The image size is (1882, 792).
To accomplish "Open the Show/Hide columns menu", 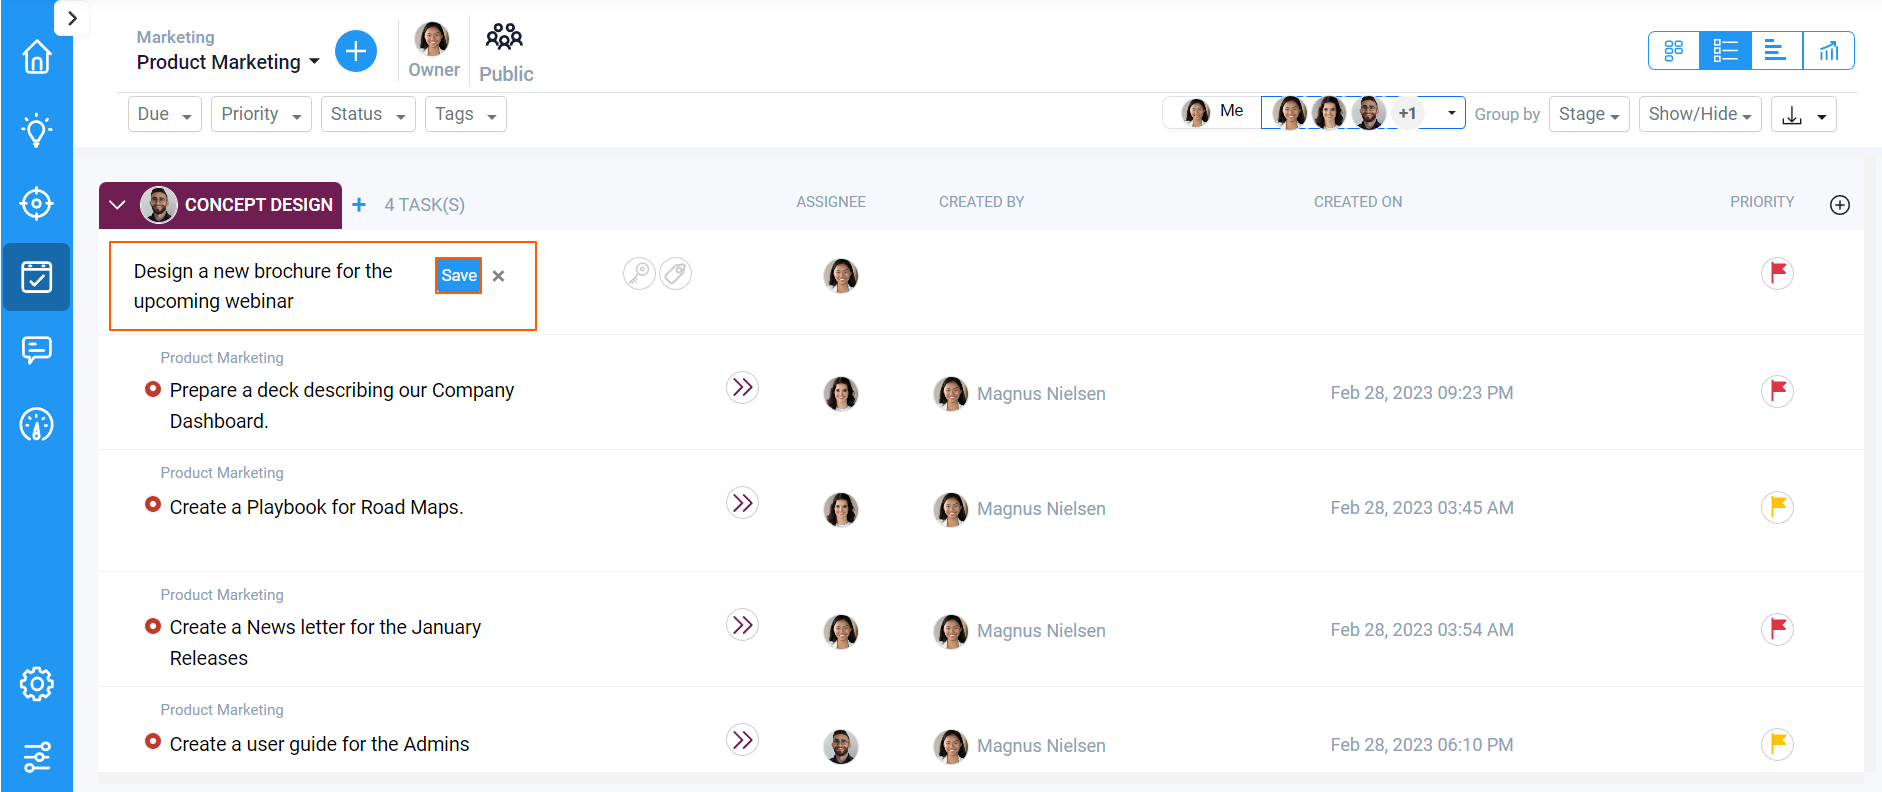I will point(1699,114).
